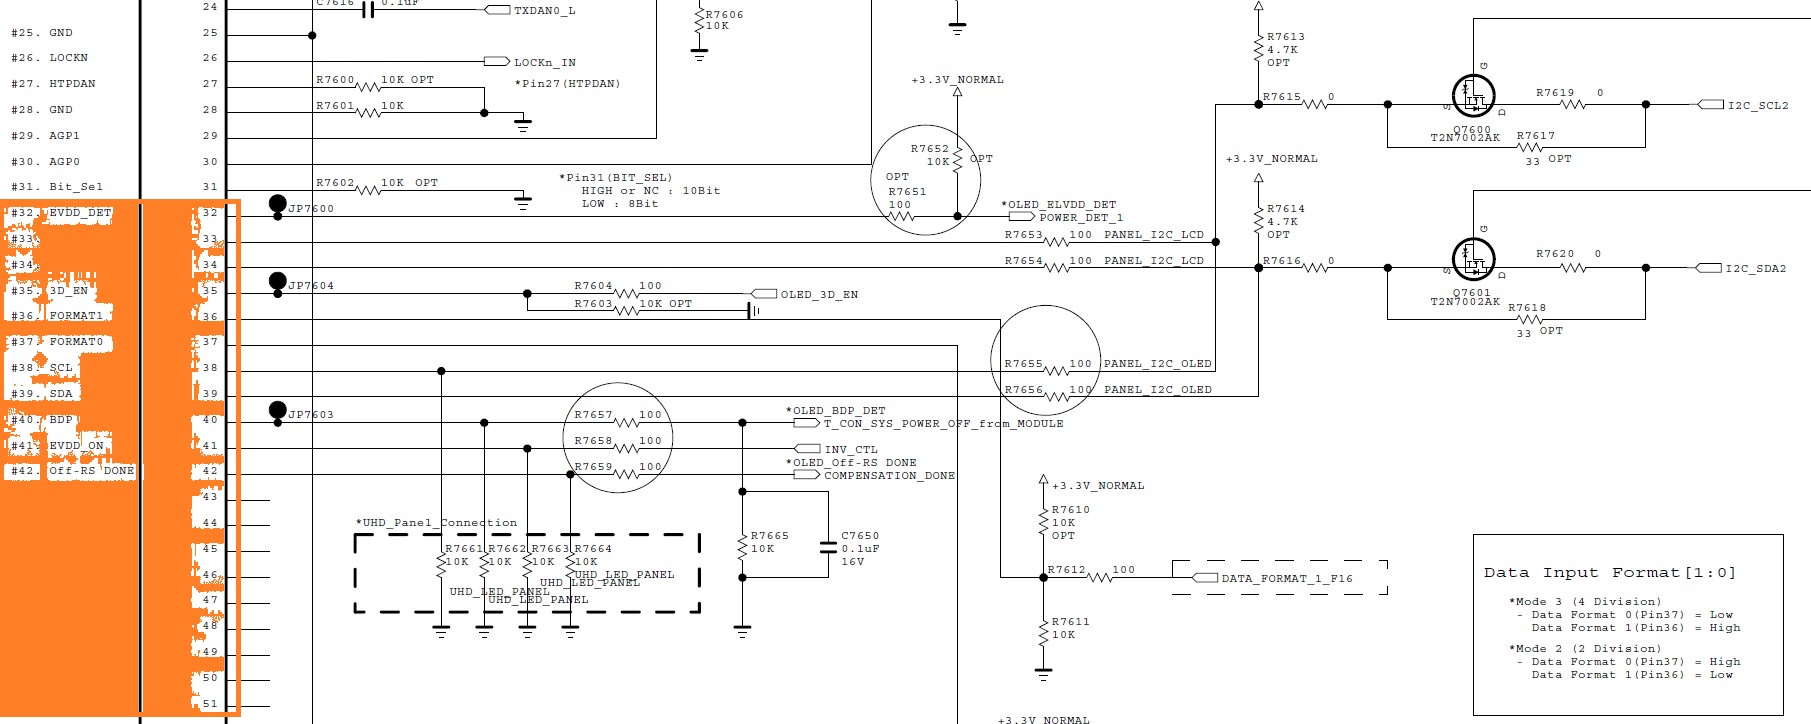Click the UHD_Panel_Connection note label

437,523
